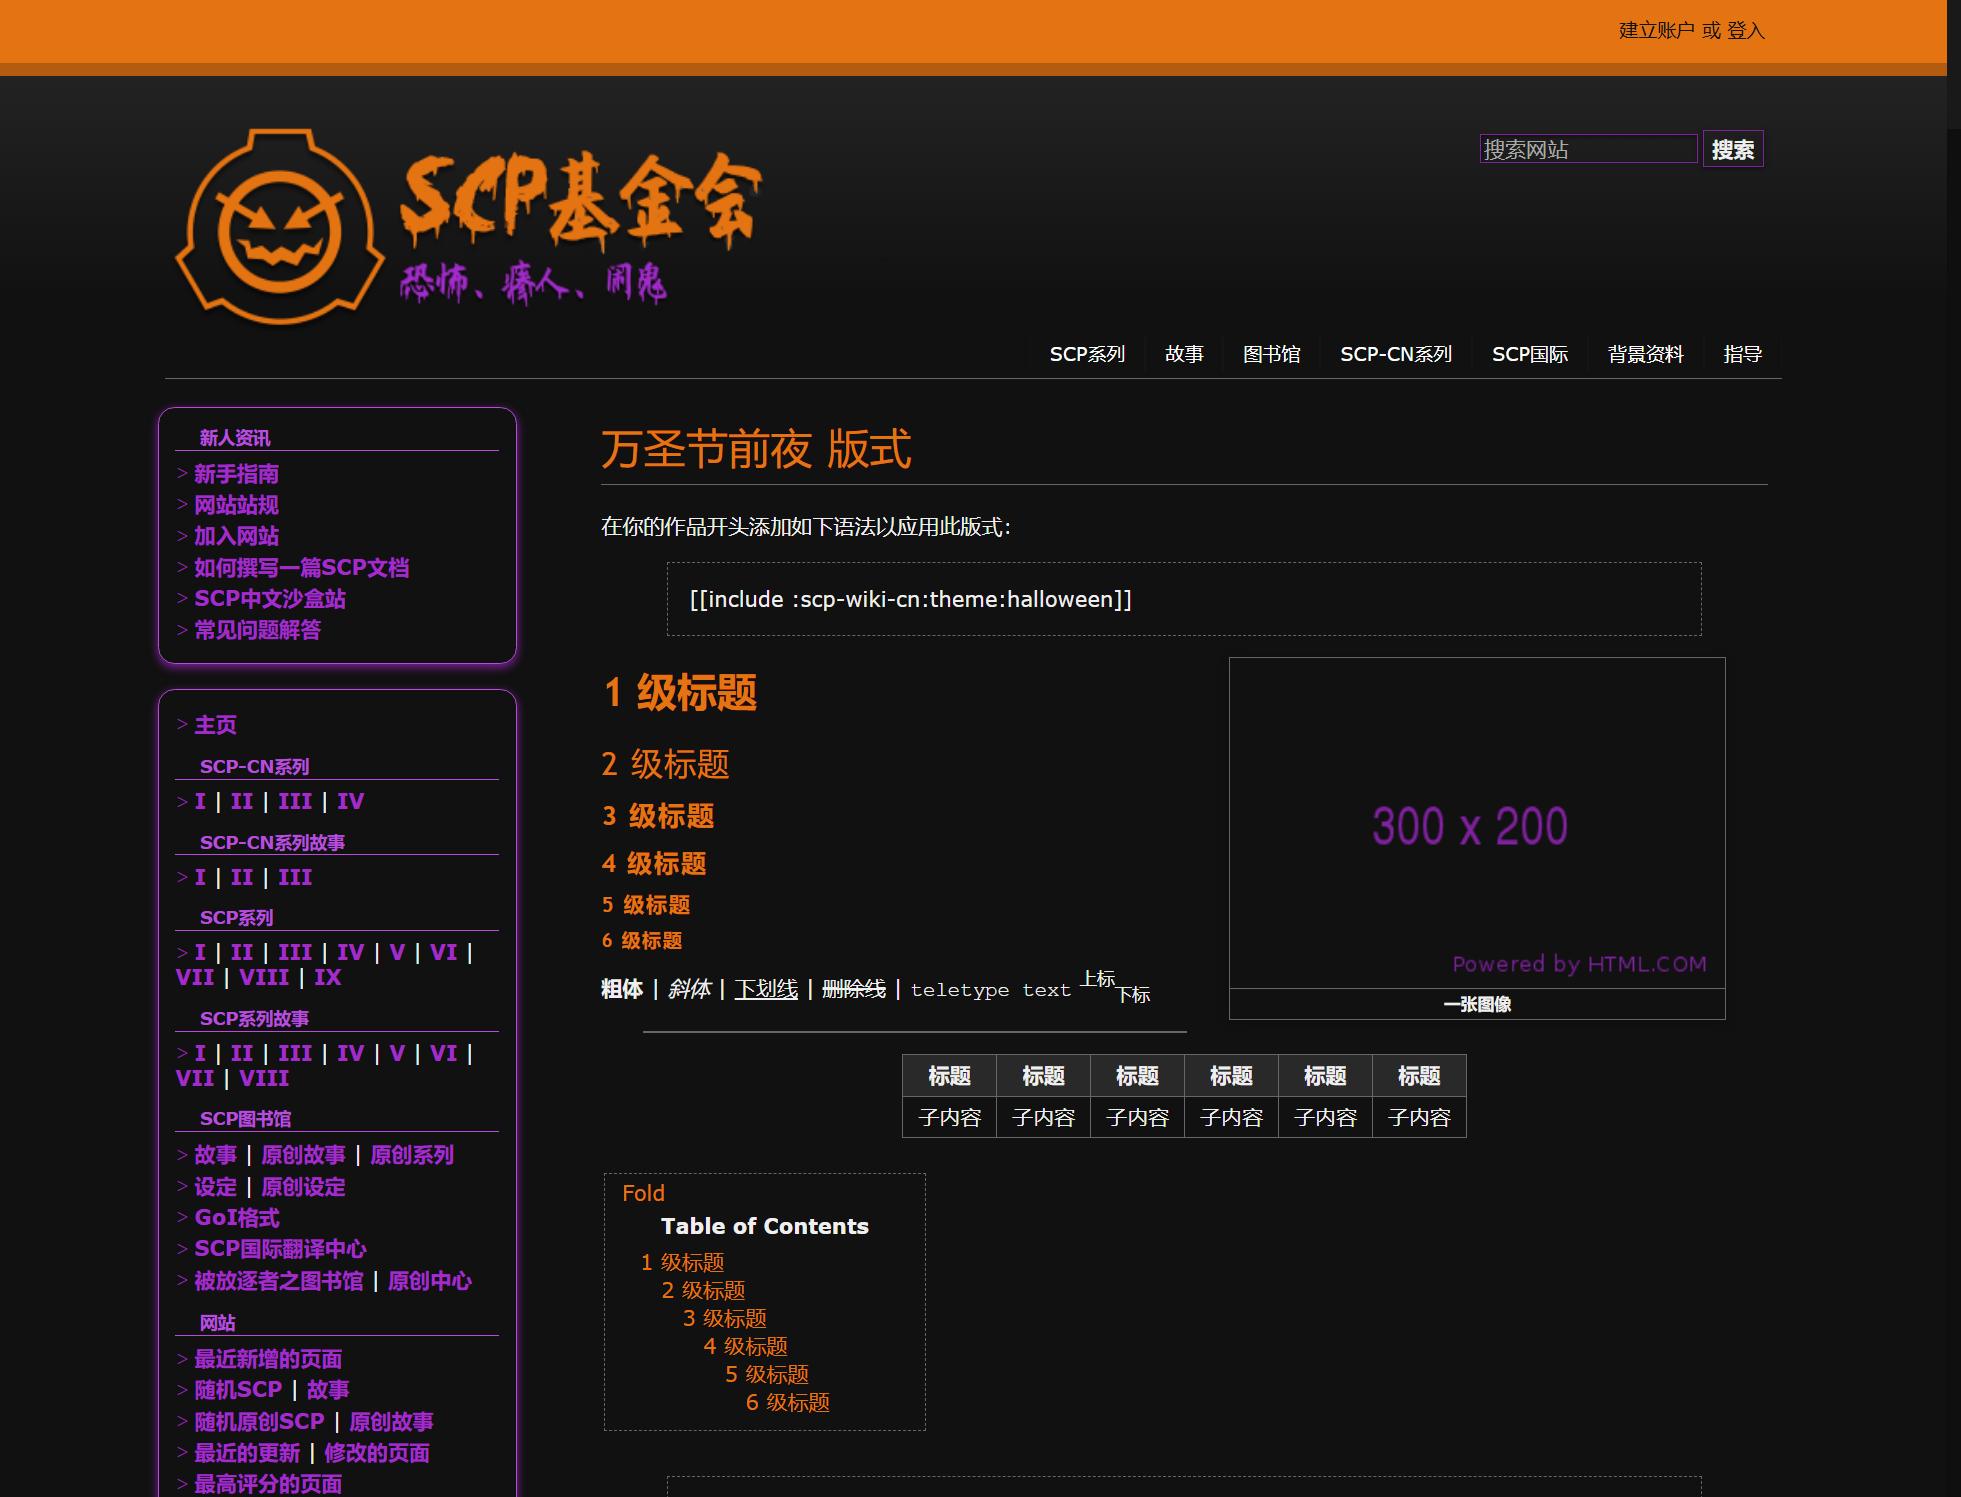
Task: Open the SCP系列 top menu
Action: pos(1087,354)
